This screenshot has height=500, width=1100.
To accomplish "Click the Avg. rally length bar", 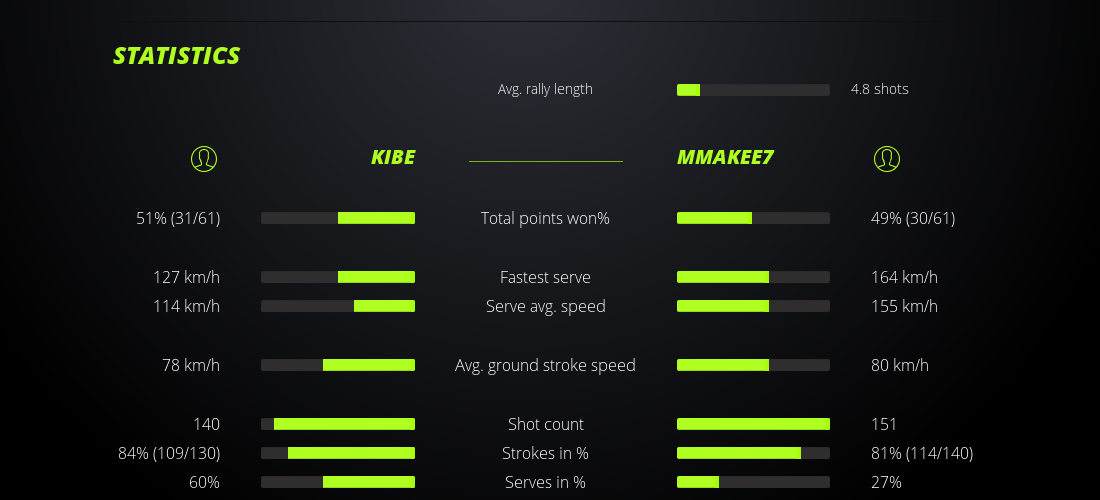I will click(x=753, y=90).
